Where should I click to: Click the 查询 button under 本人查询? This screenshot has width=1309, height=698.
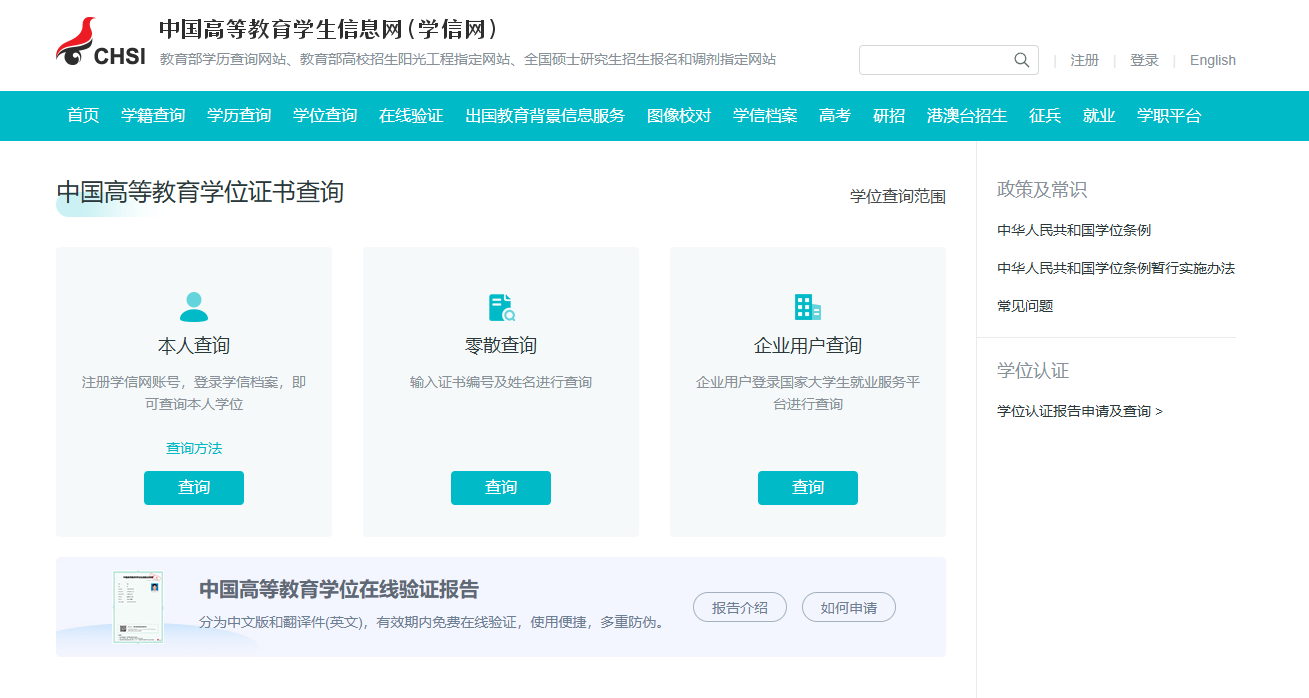(193, 488)
